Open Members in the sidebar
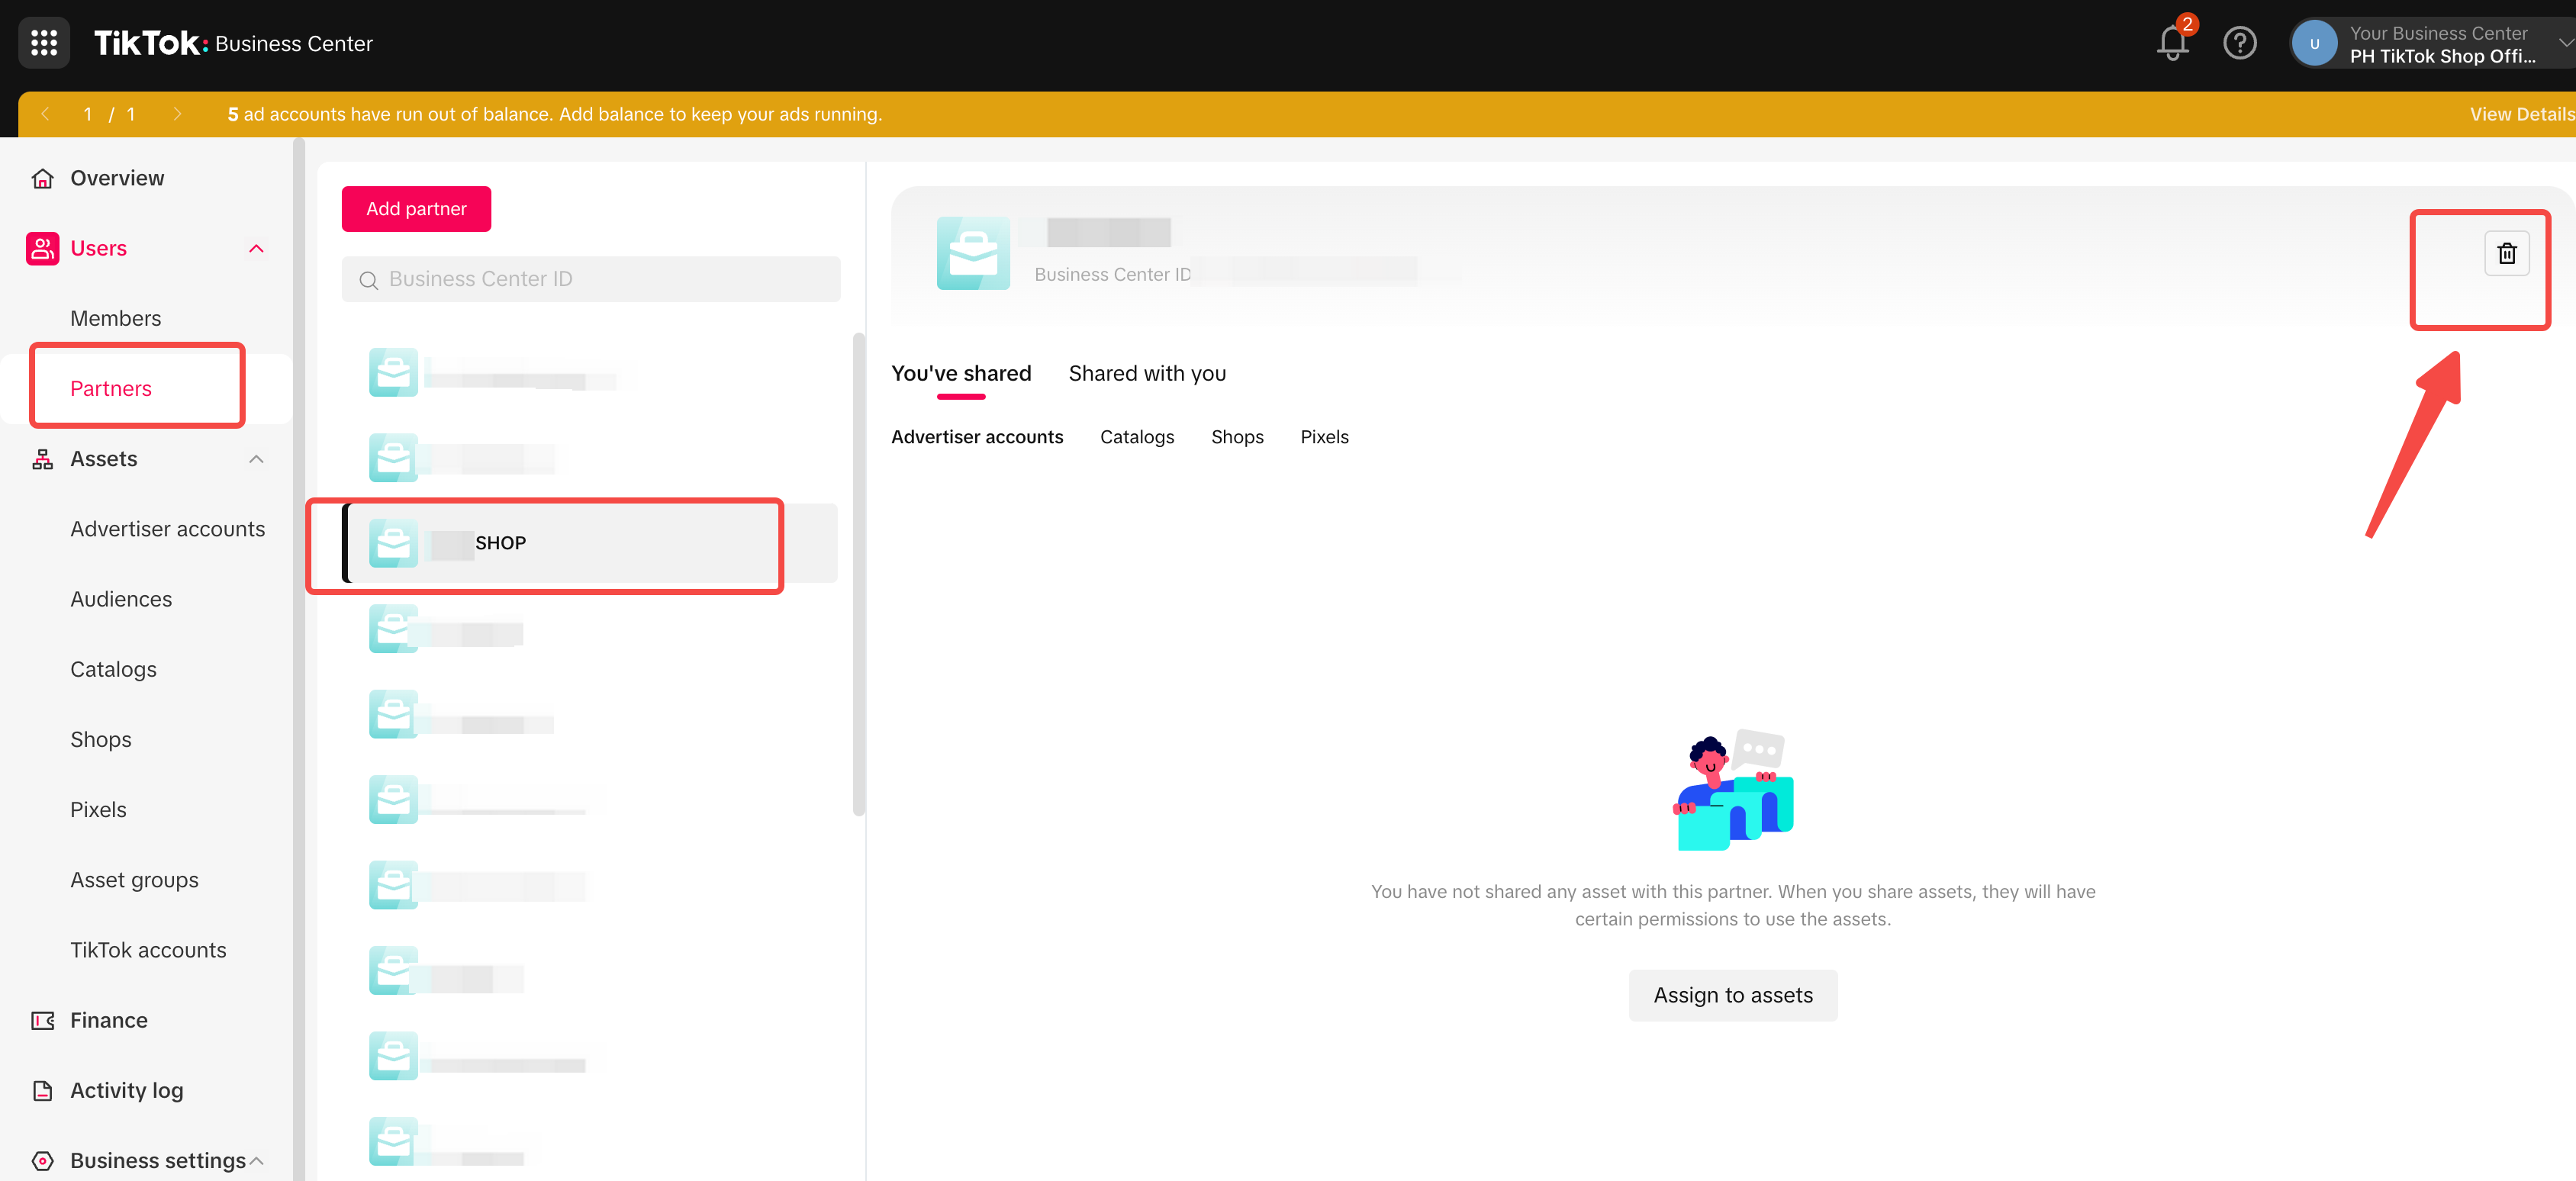 [115, 318]
